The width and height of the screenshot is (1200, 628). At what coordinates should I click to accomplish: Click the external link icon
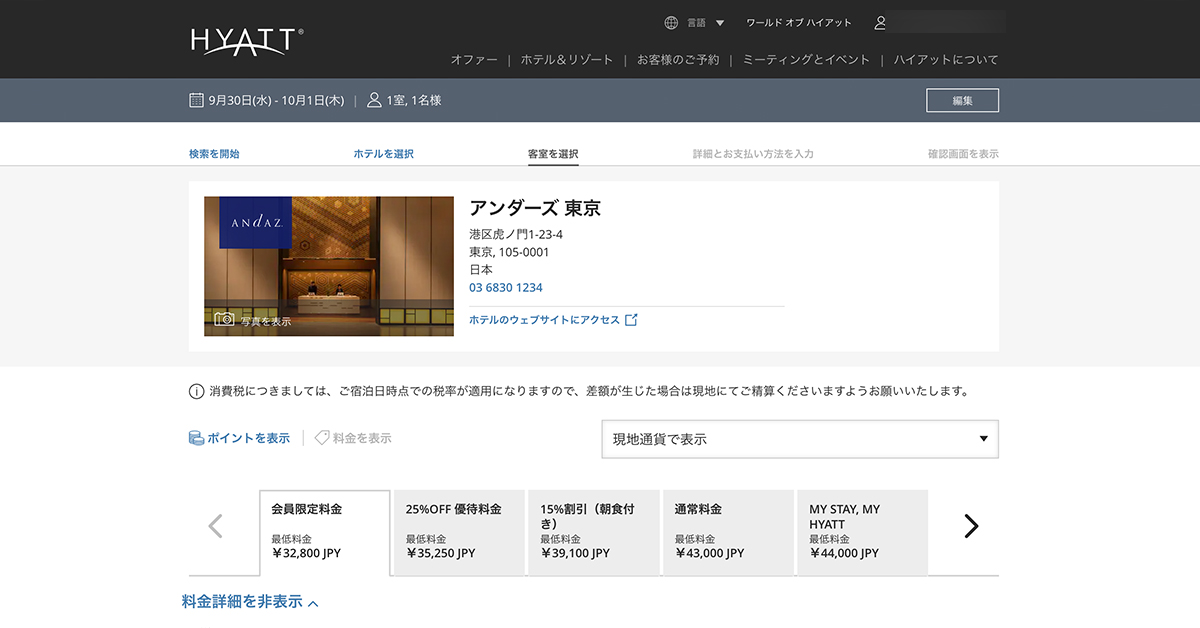[x=631, y=320]
